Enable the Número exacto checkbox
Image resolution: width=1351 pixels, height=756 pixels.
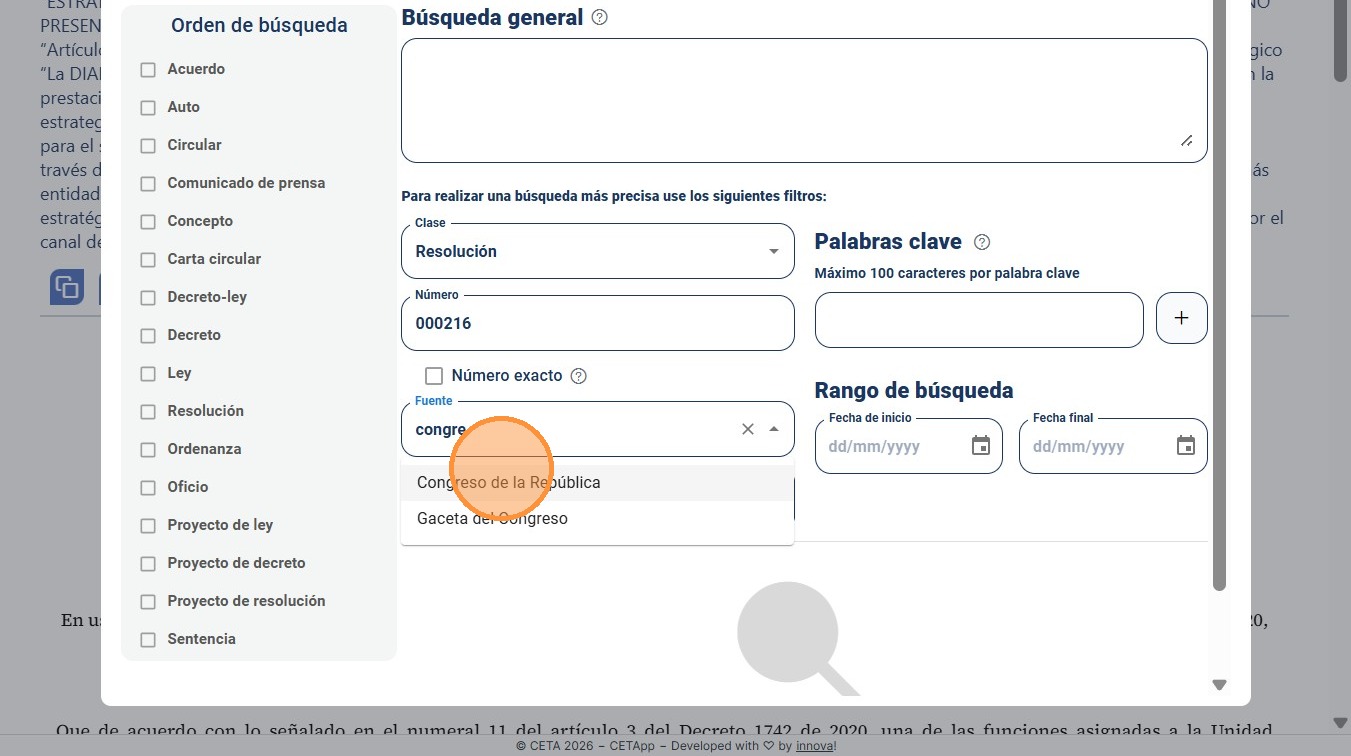click(434, 376)
